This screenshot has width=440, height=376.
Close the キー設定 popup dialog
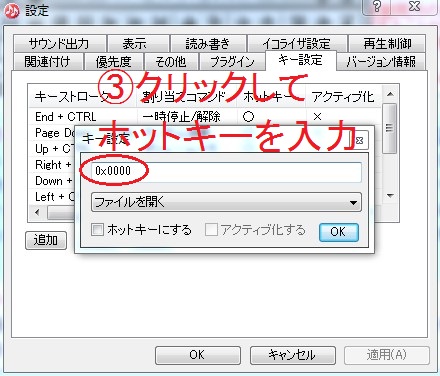point(359,140)
